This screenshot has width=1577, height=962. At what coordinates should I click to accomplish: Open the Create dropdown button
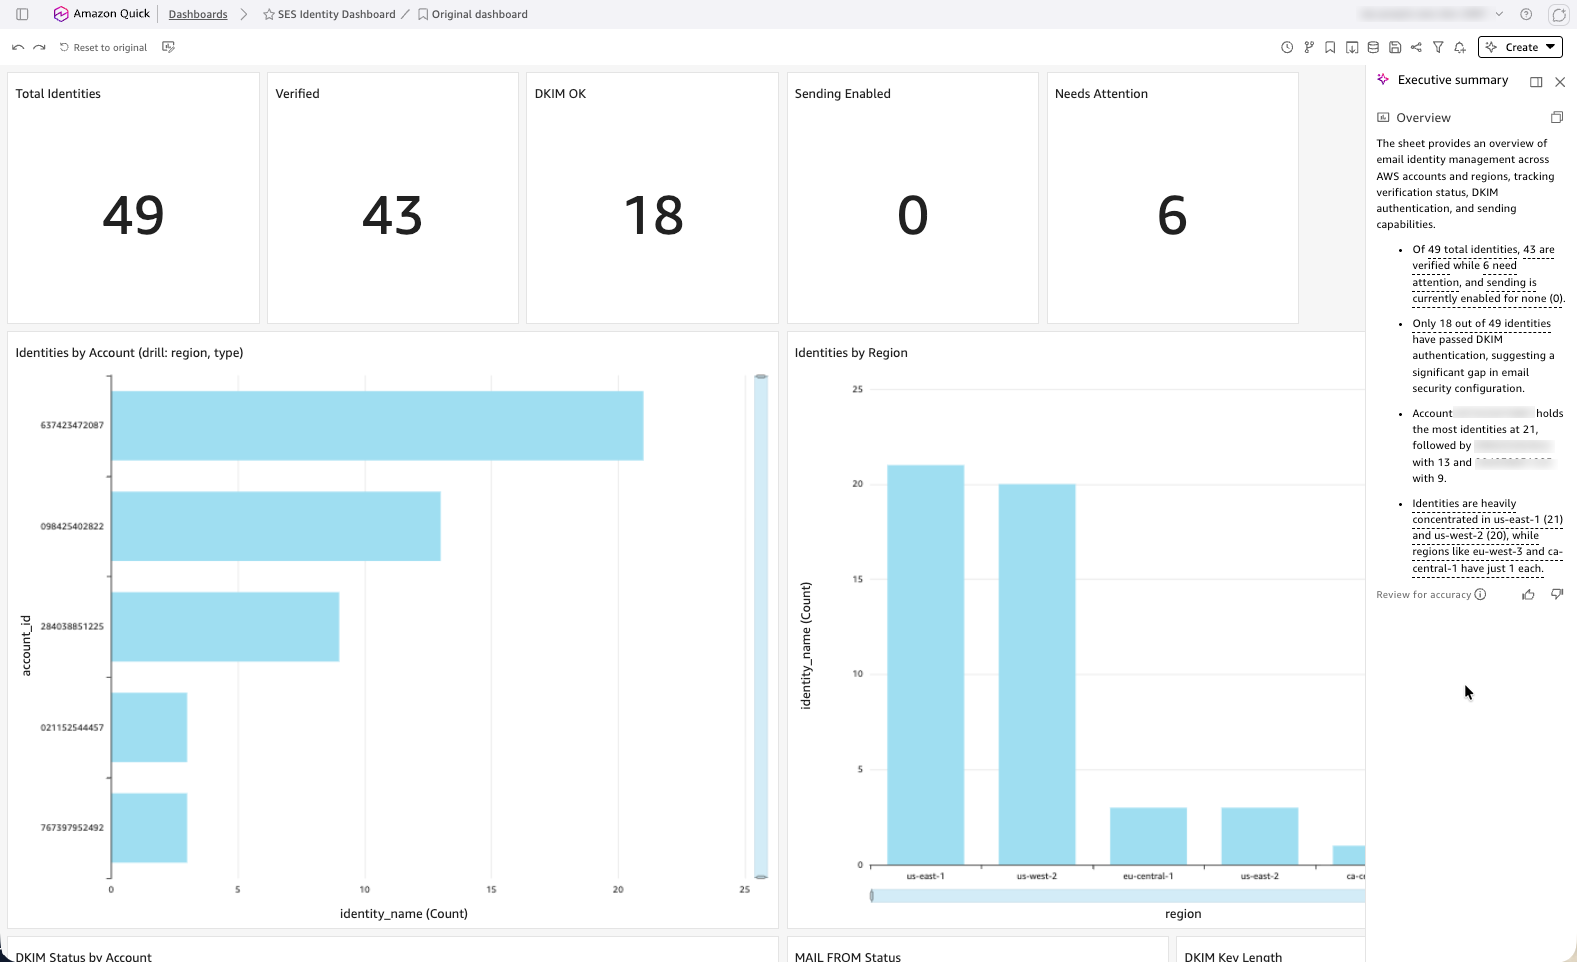click(x=1520, y=47)
